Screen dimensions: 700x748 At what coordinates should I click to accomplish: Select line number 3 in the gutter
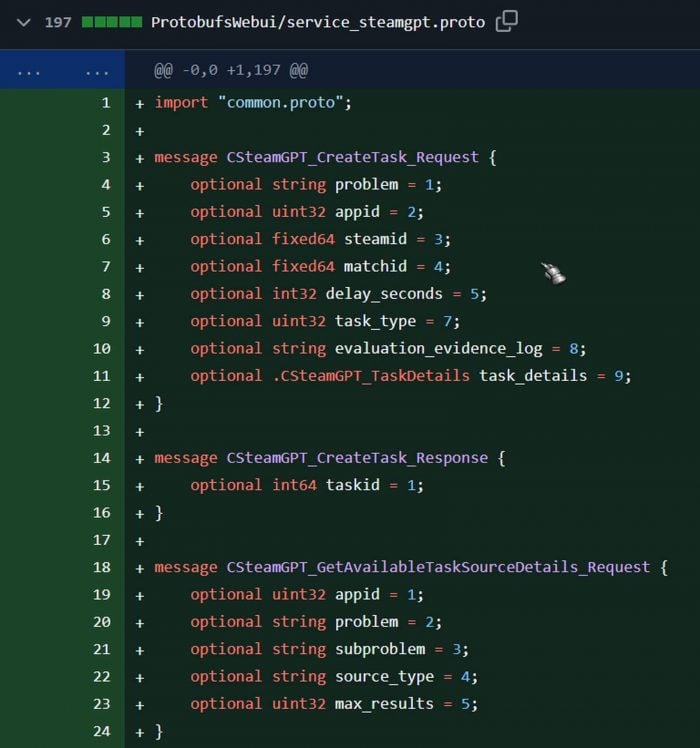click(105, 158)
